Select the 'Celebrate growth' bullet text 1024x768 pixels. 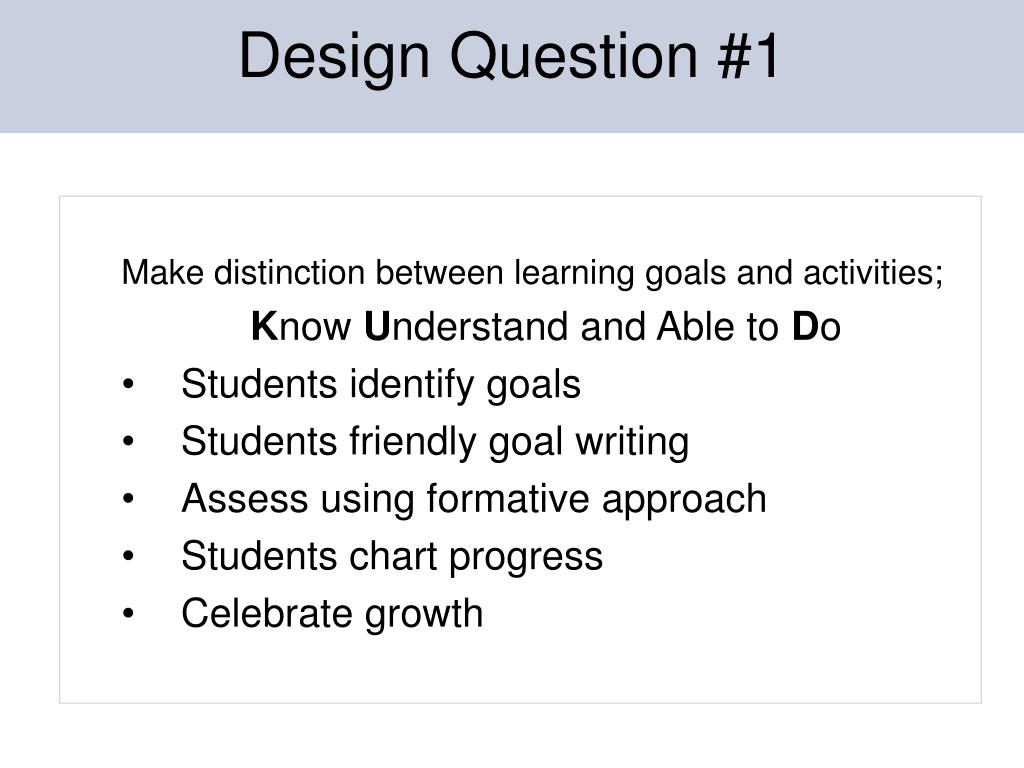pos(332,615)
